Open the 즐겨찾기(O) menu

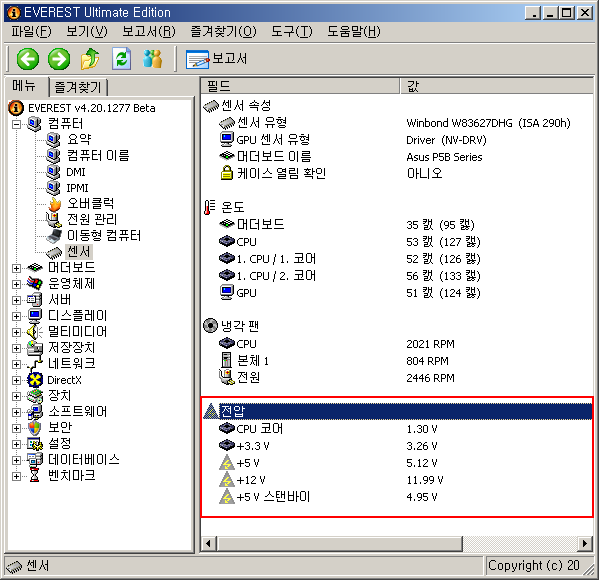coord(223,32)
